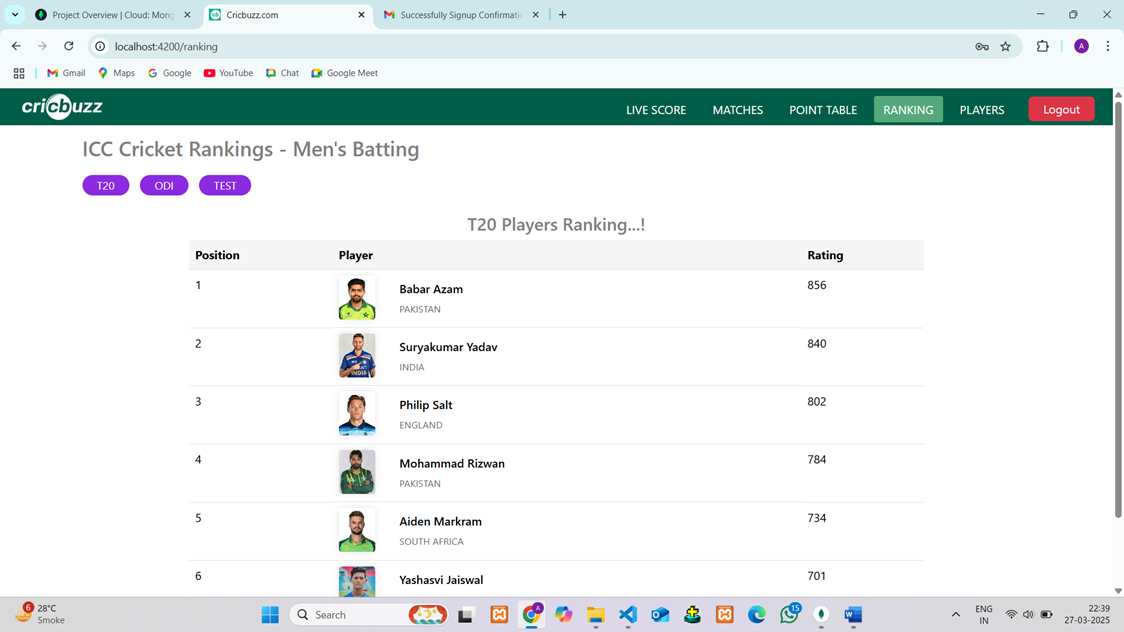The image size is (1124, 632).
Task: Open the password manager key icon
Action: [981, 46]
